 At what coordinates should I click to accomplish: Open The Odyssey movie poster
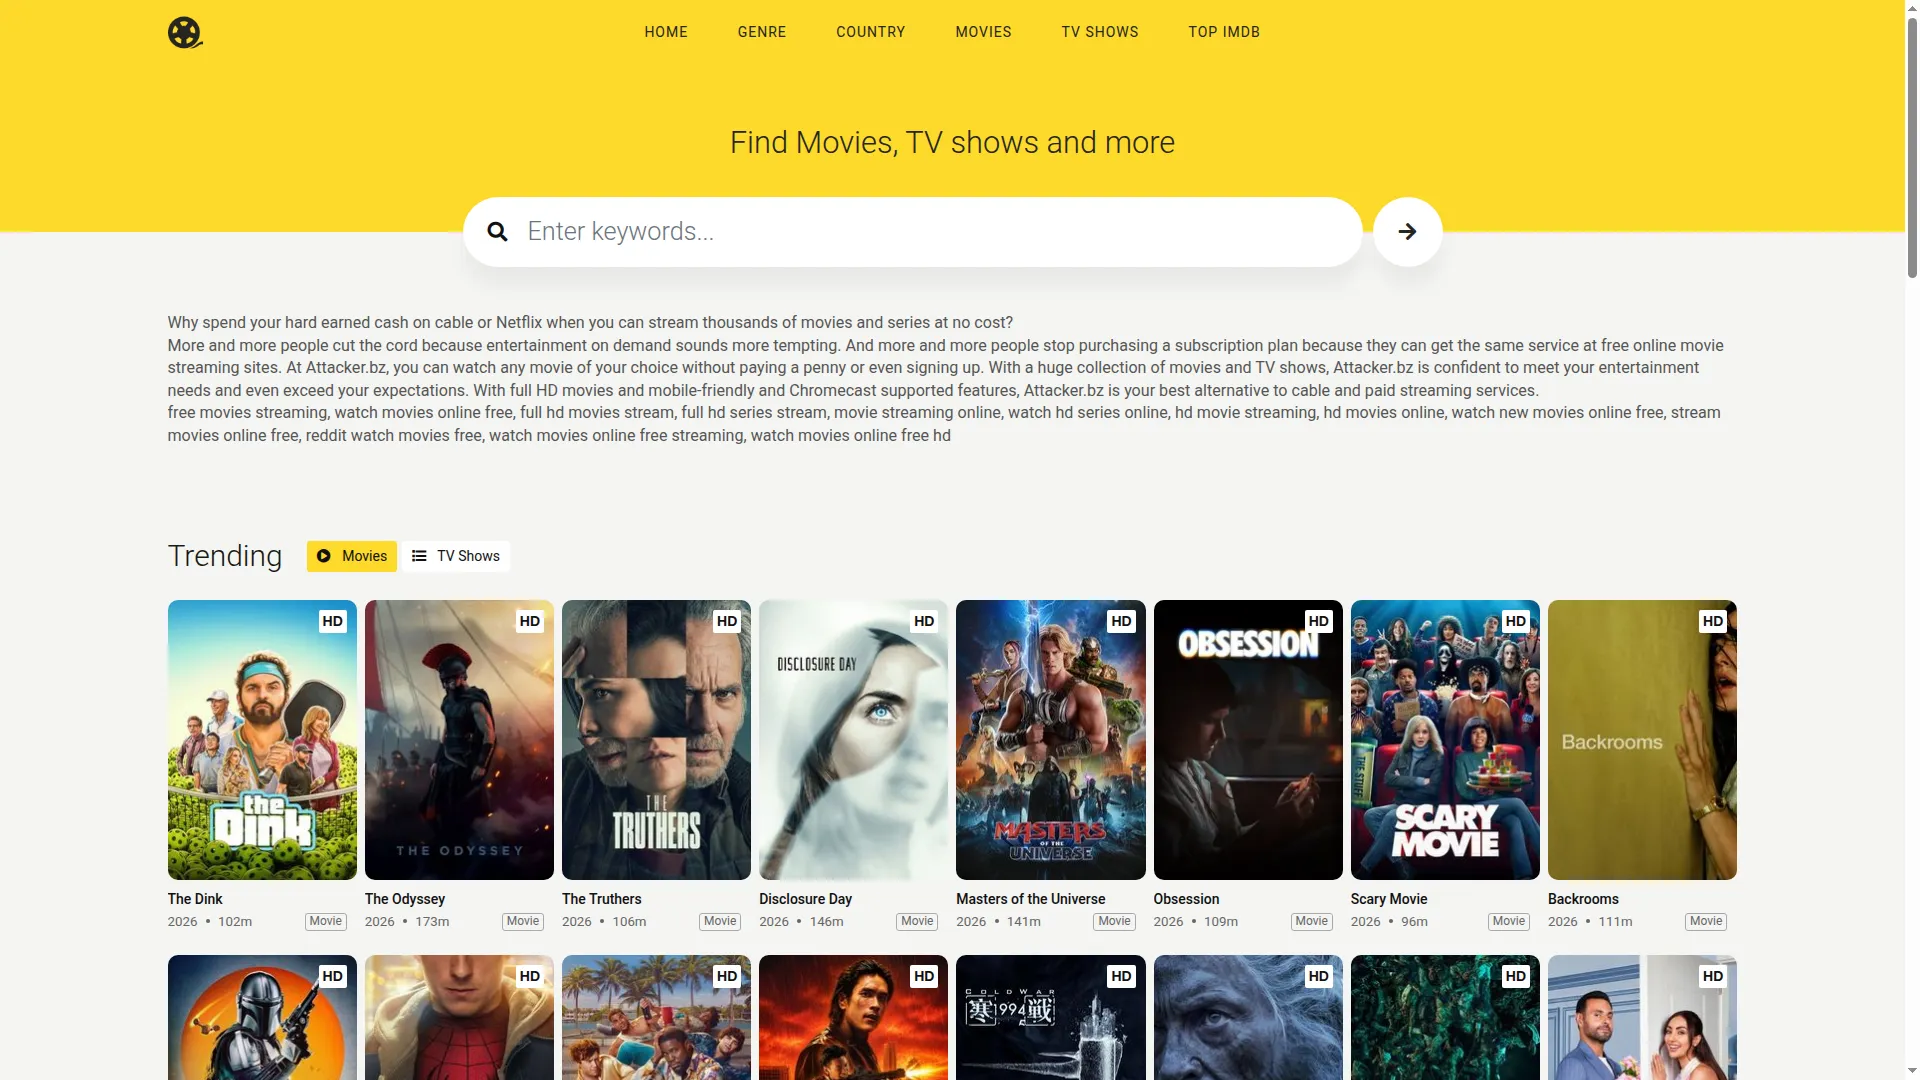(459, 740)
